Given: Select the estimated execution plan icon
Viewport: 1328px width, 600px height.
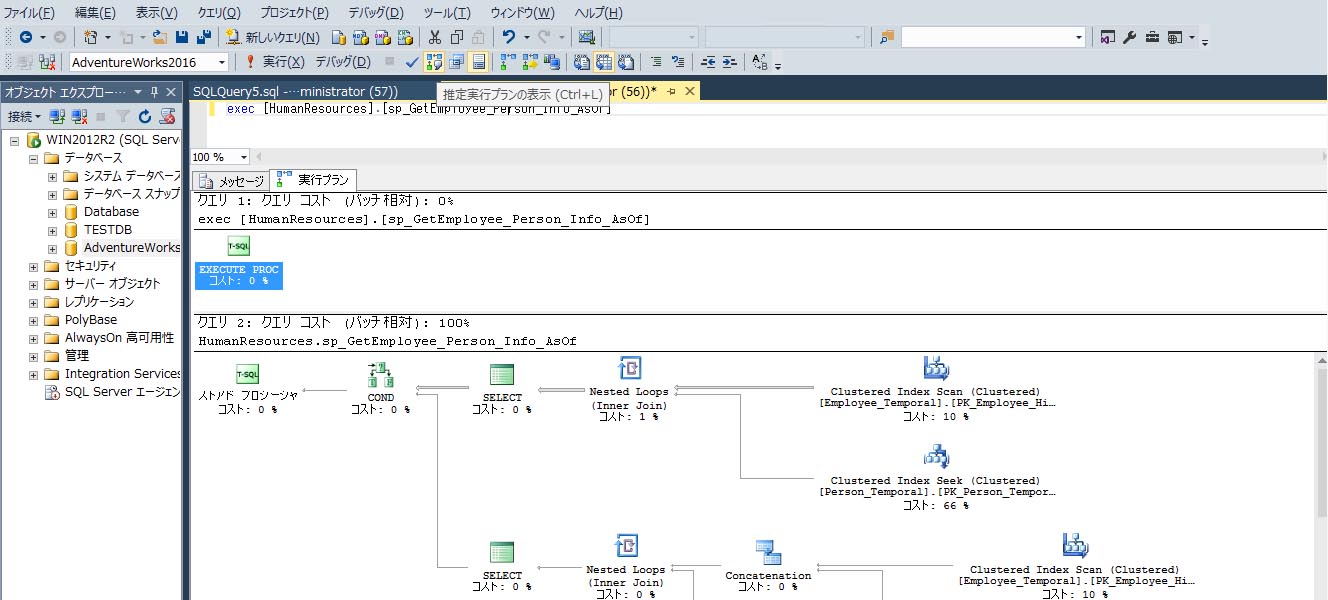Looking at the screenshot, I should click(435, 61).
